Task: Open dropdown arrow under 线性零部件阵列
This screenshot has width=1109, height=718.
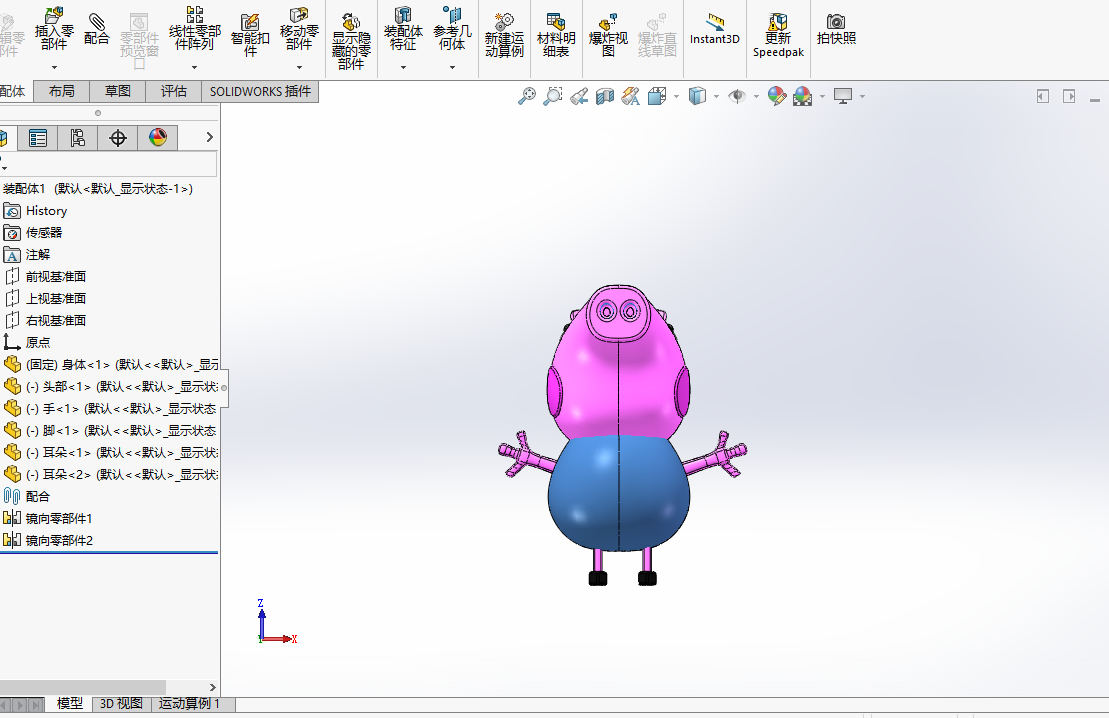Action: click(194, 67)
